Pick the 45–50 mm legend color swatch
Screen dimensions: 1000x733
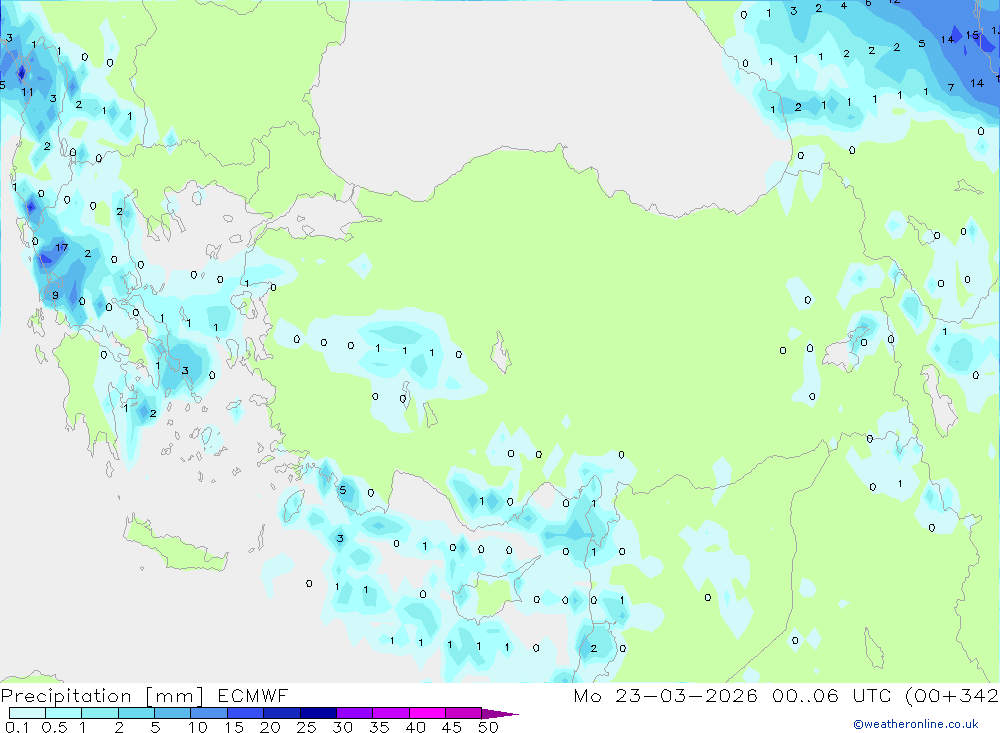(x=463, y=713)
